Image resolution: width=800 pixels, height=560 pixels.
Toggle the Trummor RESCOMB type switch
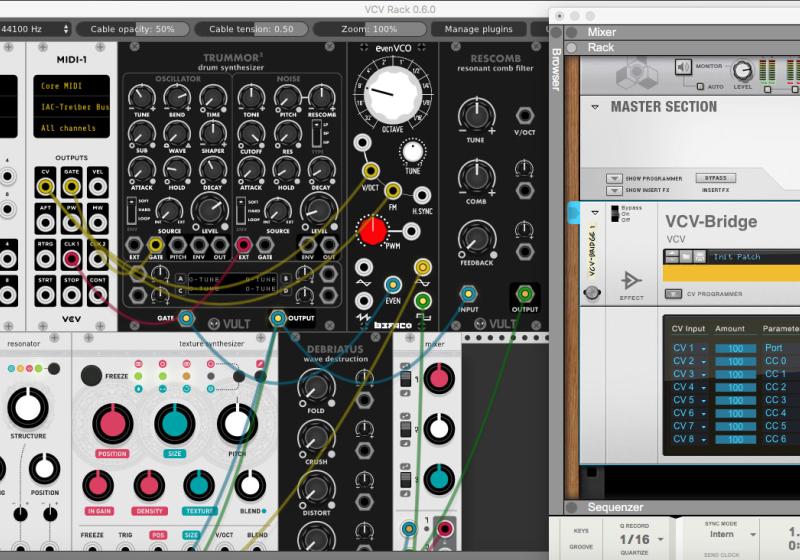(316, 133)
